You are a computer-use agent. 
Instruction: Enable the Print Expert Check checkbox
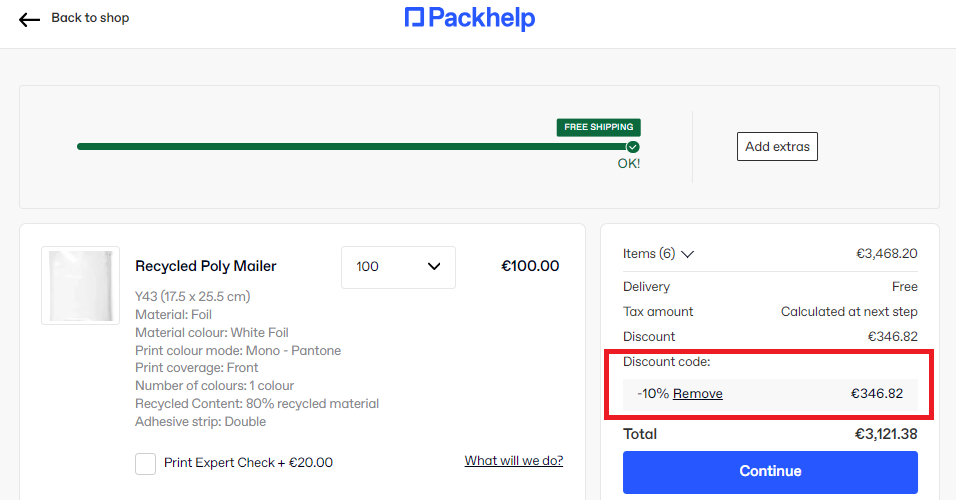(146, 463)
